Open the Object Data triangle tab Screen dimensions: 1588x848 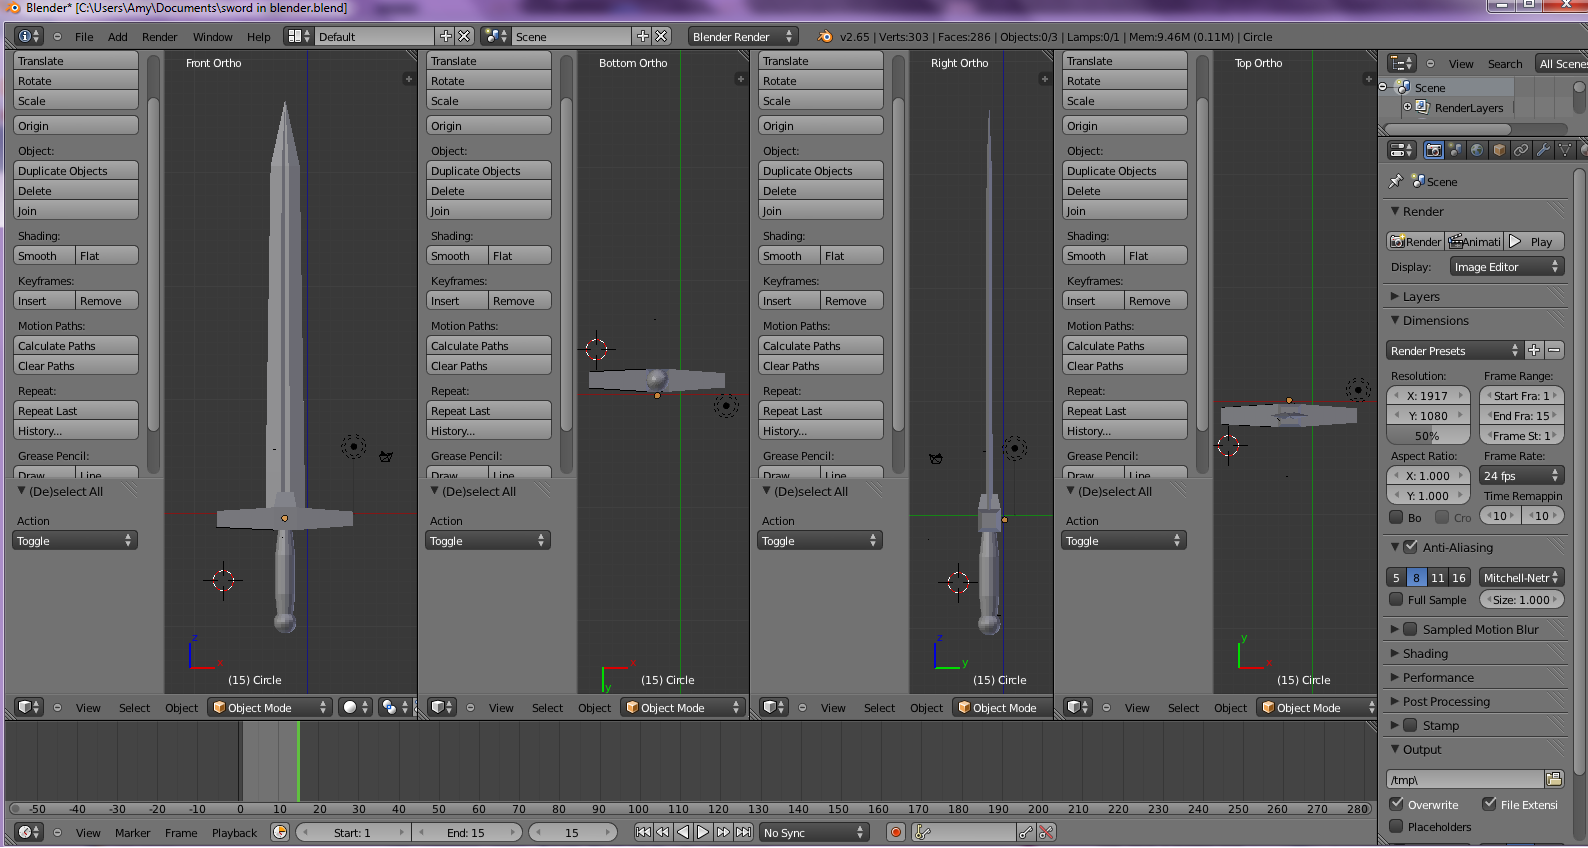1565,150
